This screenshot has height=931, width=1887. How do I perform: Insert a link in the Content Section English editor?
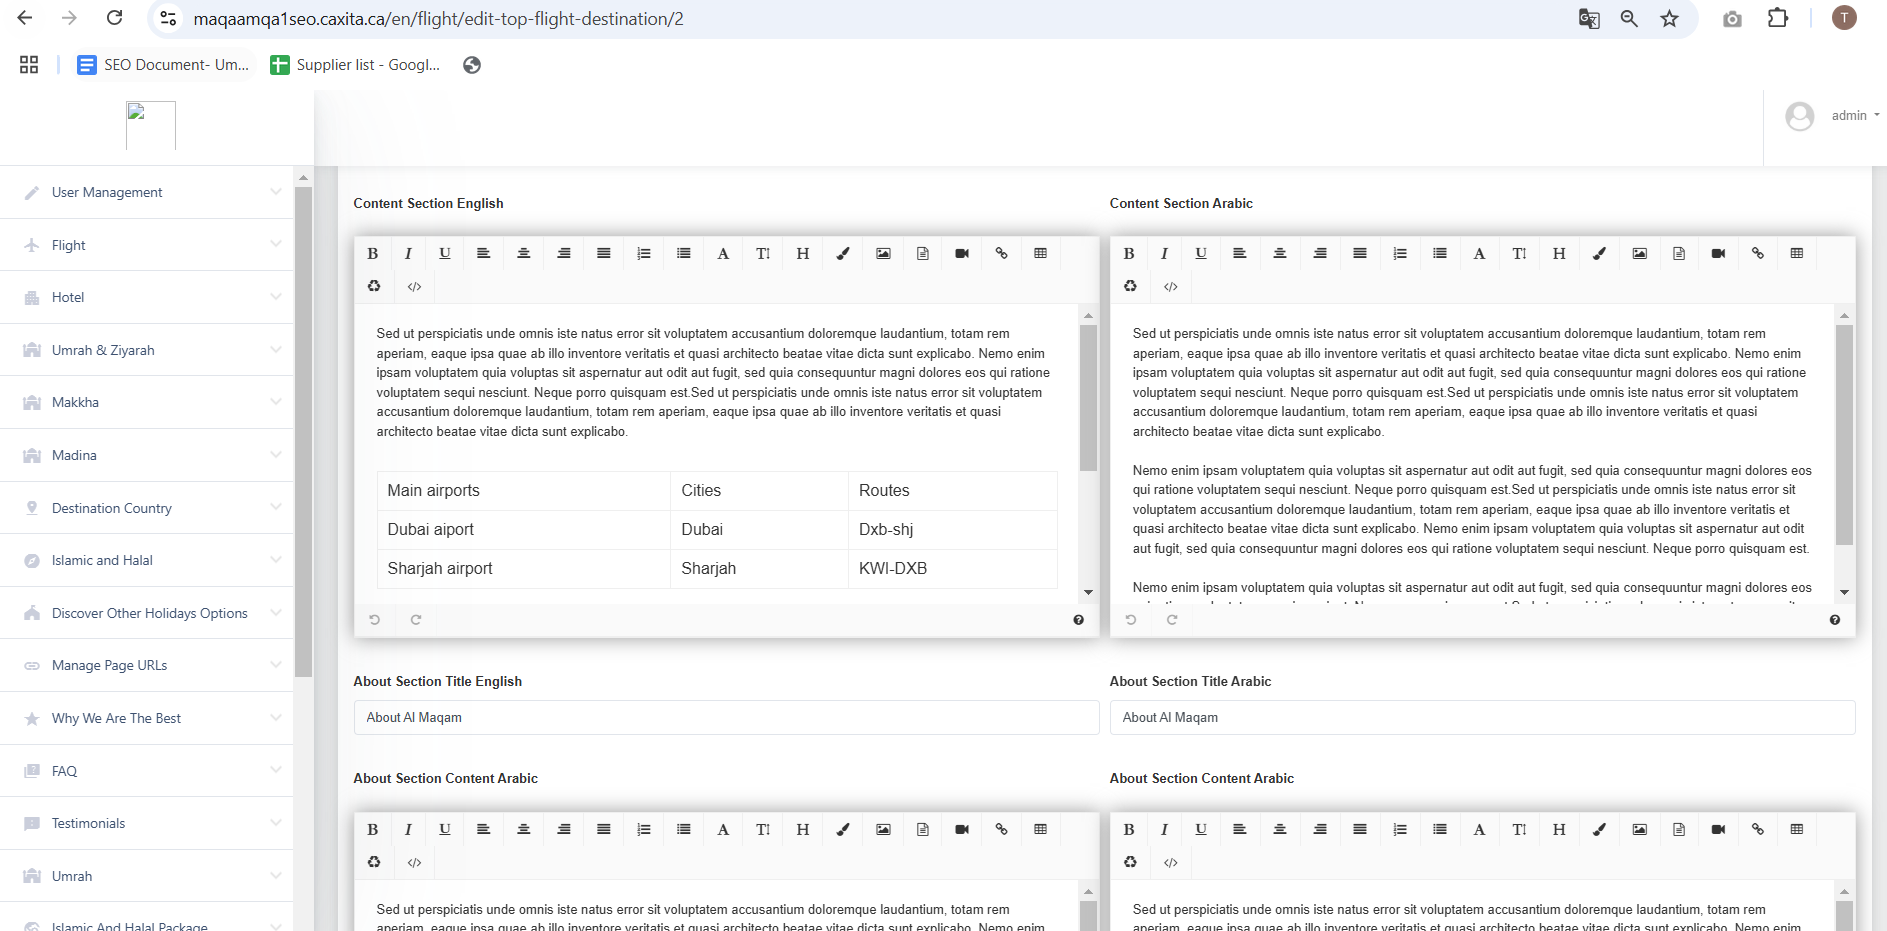pyautogui.click(x=1001, y=254)
